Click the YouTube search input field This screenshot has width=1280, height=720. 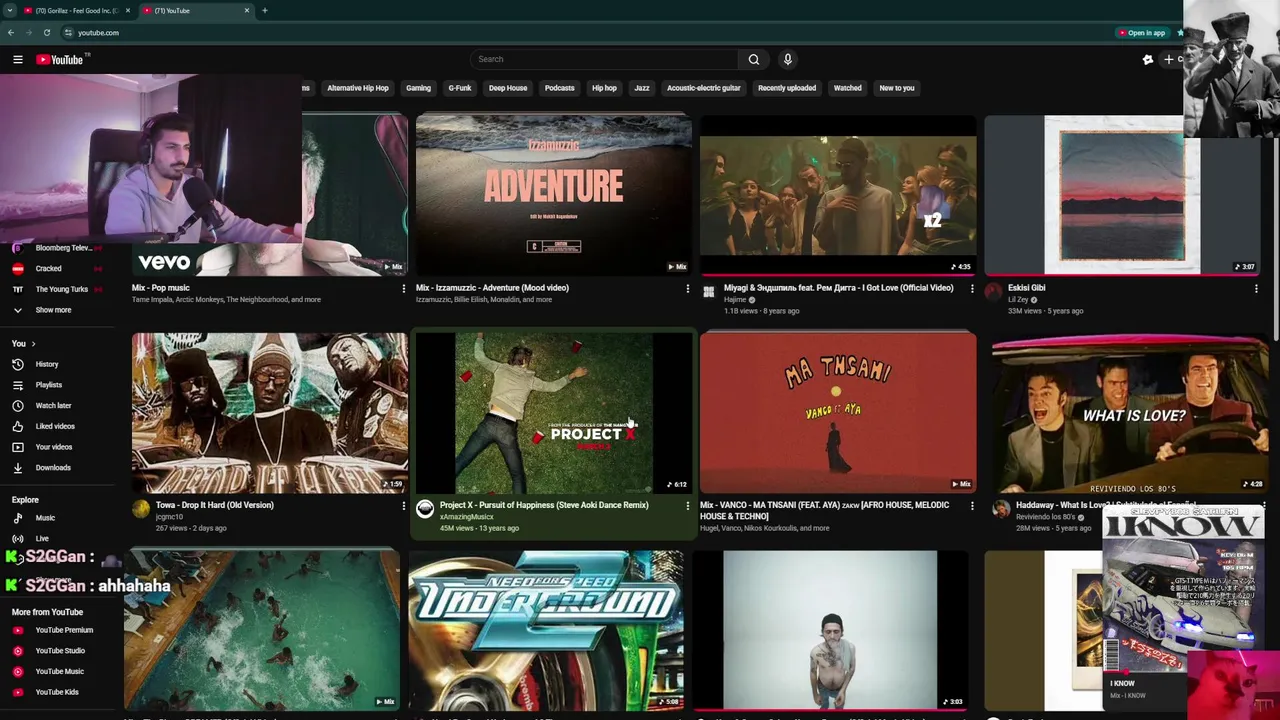pyautogui.click(x=605, y=59)
